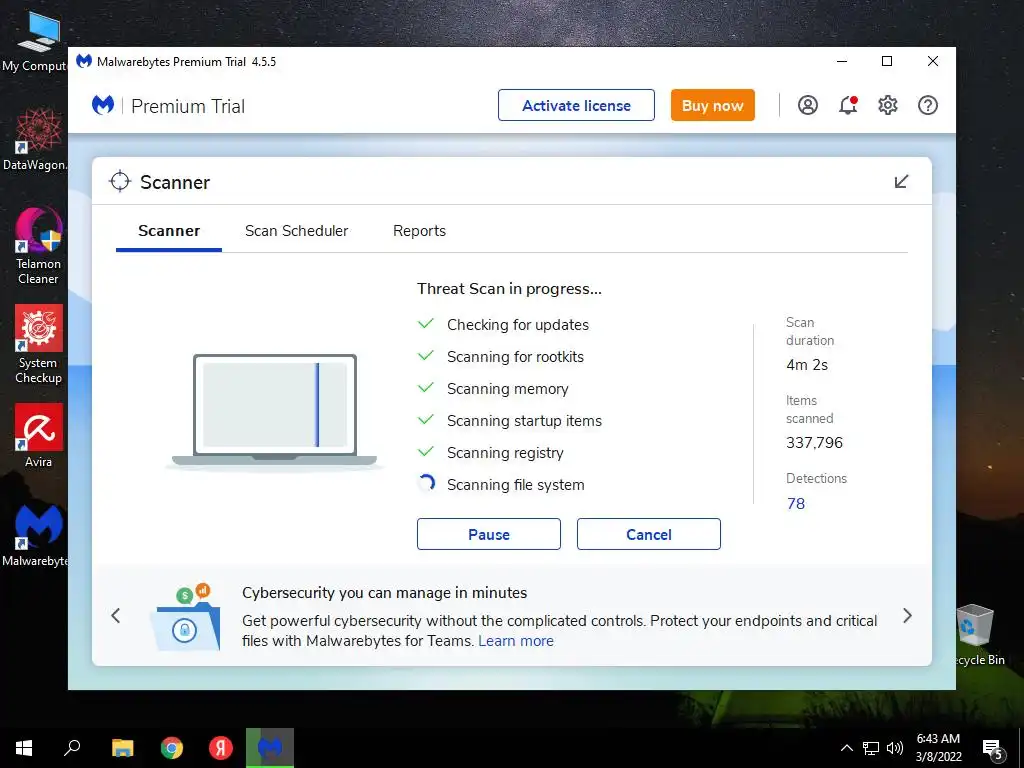
Task: Click the scan duration value 4m 2s
Action: point(807,365)
